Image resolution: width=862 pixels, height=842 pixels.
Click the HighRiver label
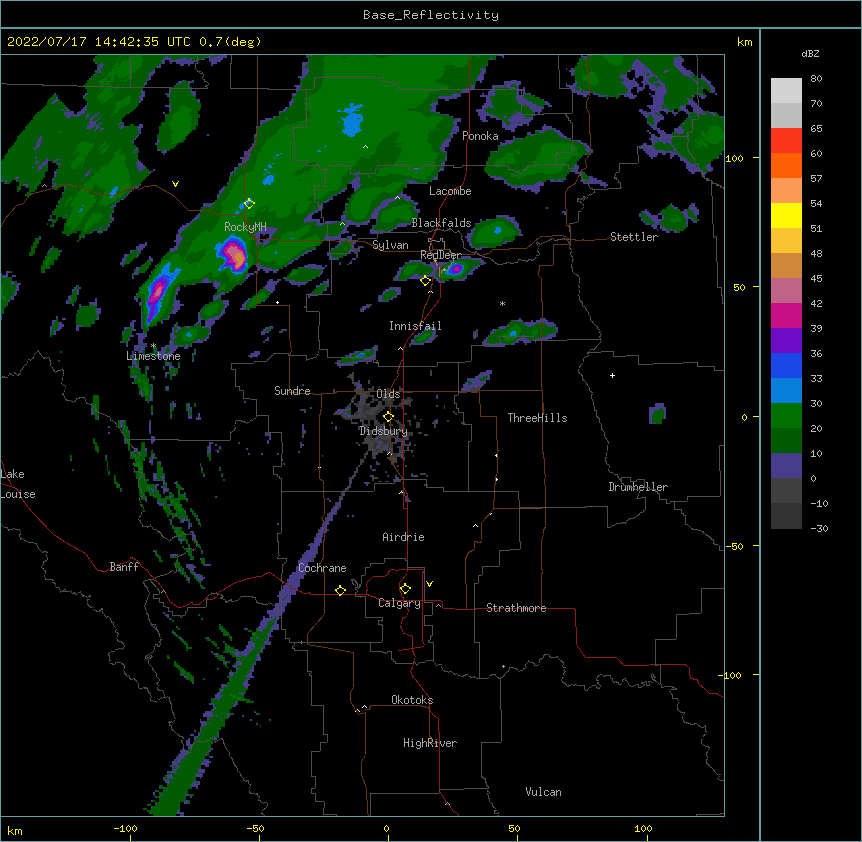[x=430, y=743]
